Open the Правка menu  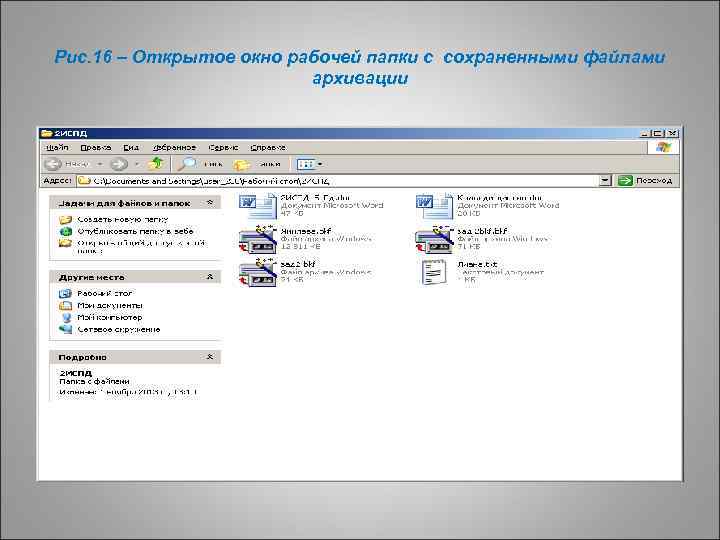[96, 147]
